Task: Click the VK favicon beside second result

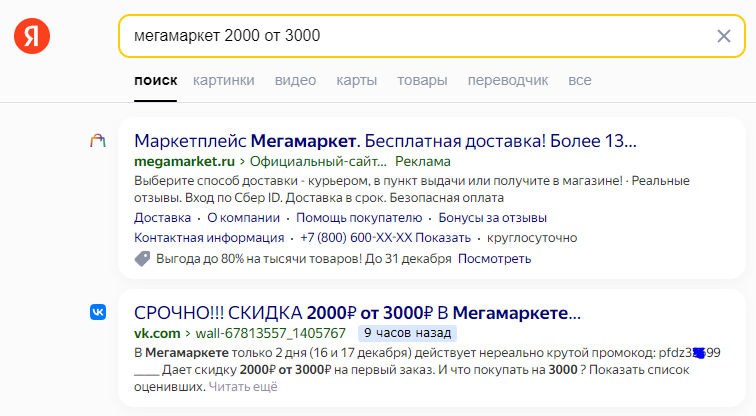Action: point(98,312)
